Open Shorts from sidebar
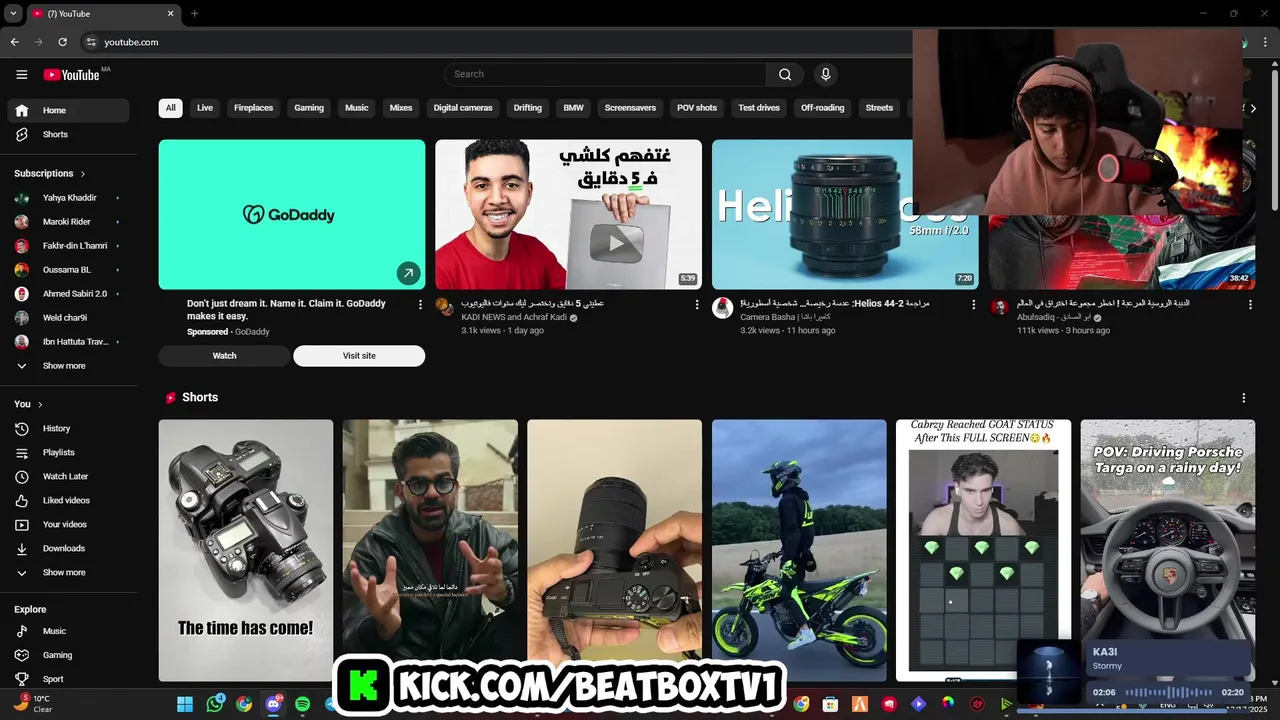Viewport: 1280px width, 720px height. pos(68,134)
